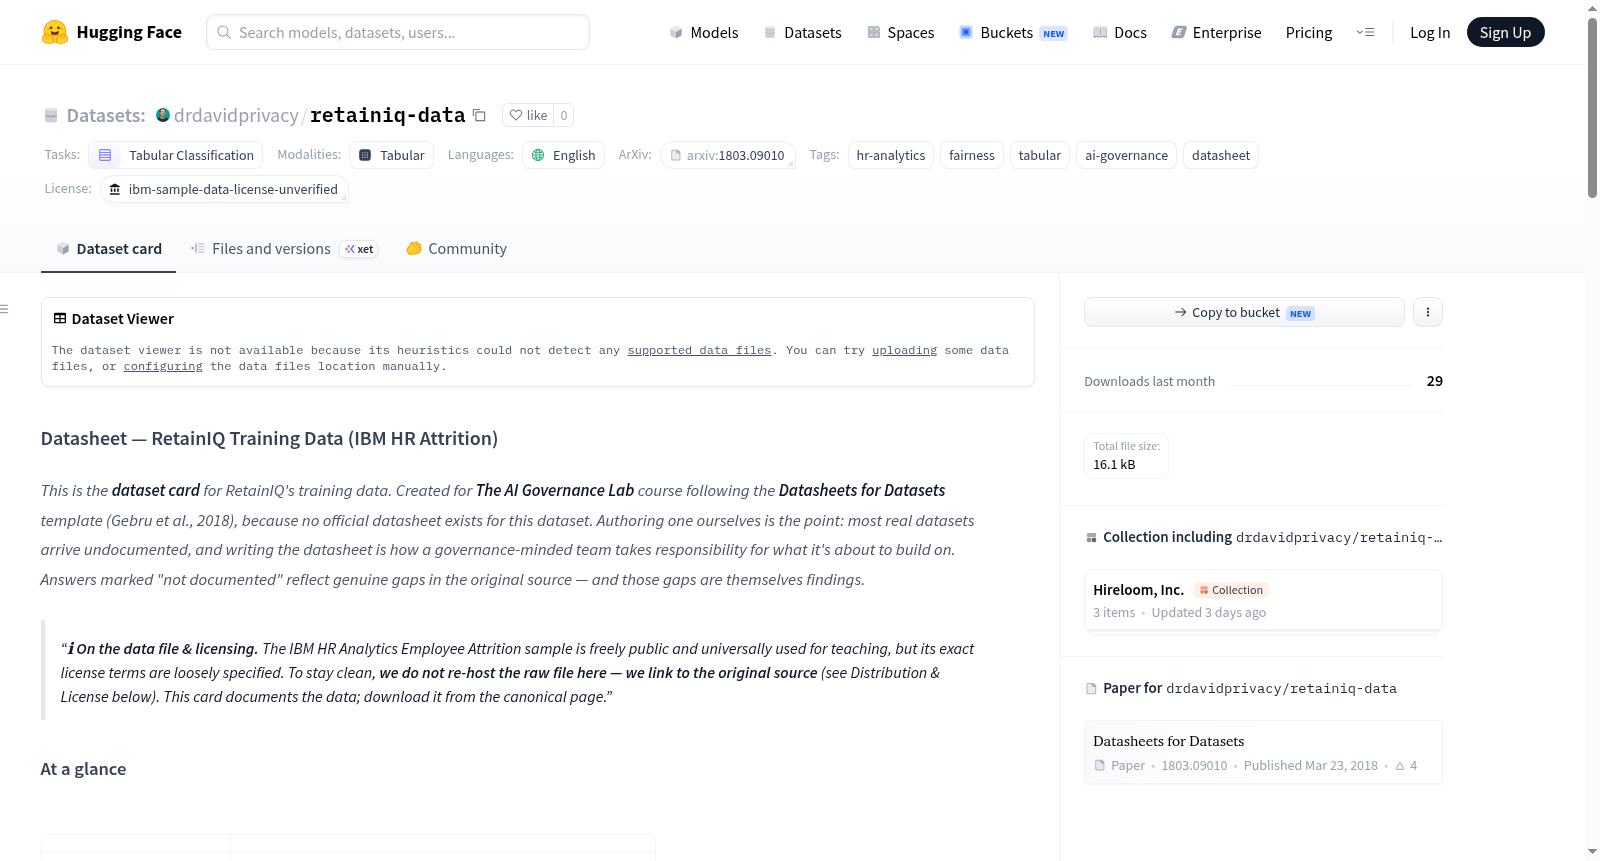Expand the table of contents sidebar icon

tap(5, 309)
